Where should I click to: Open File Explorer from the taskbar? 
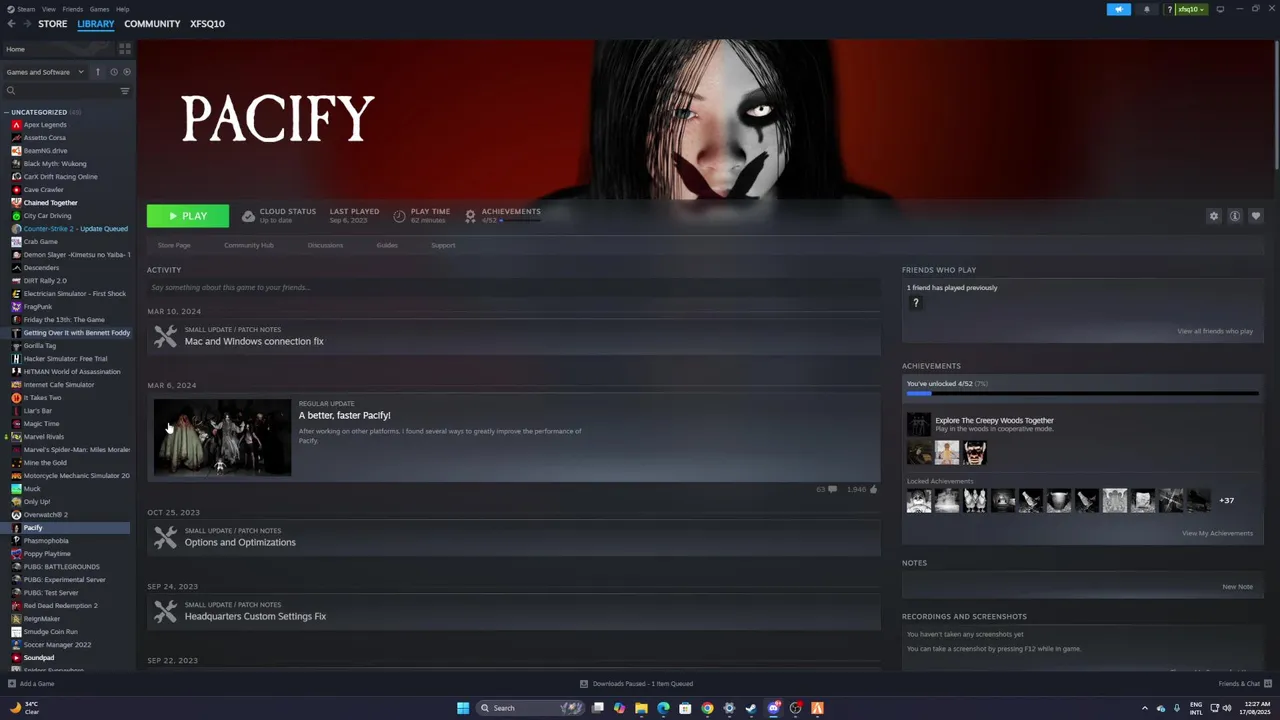[641, 708]
